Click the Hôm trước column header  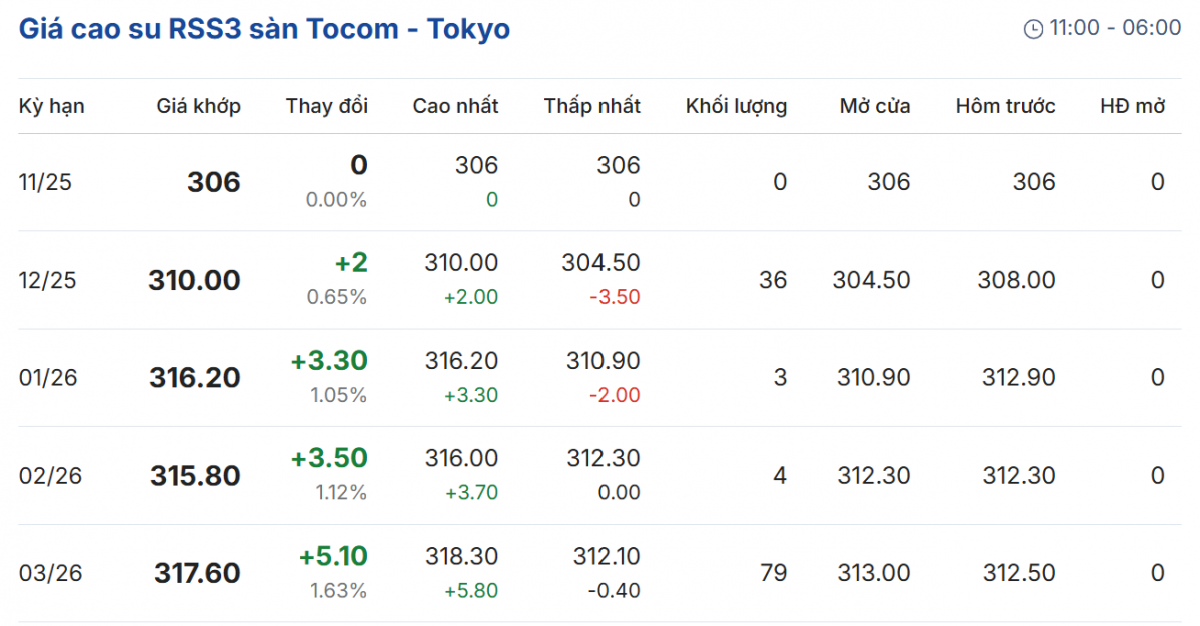click(1005, 106)
